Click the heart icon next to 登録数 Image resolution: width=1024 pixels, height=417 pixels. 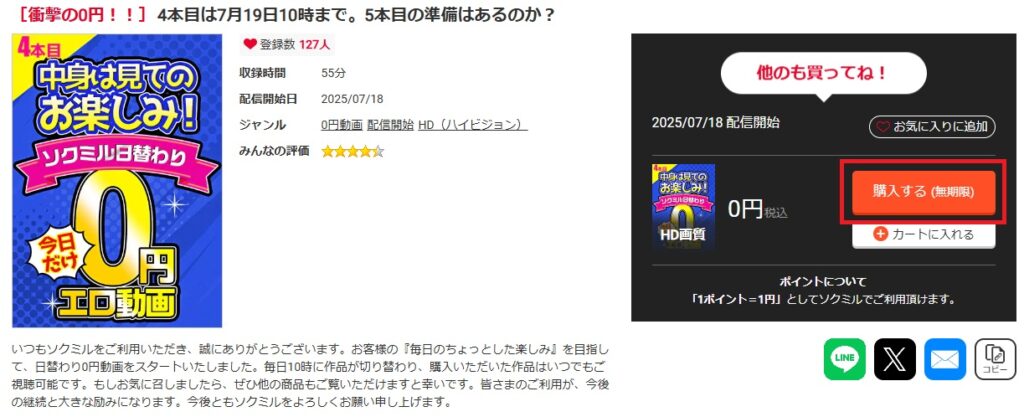[x=249, y=44]
